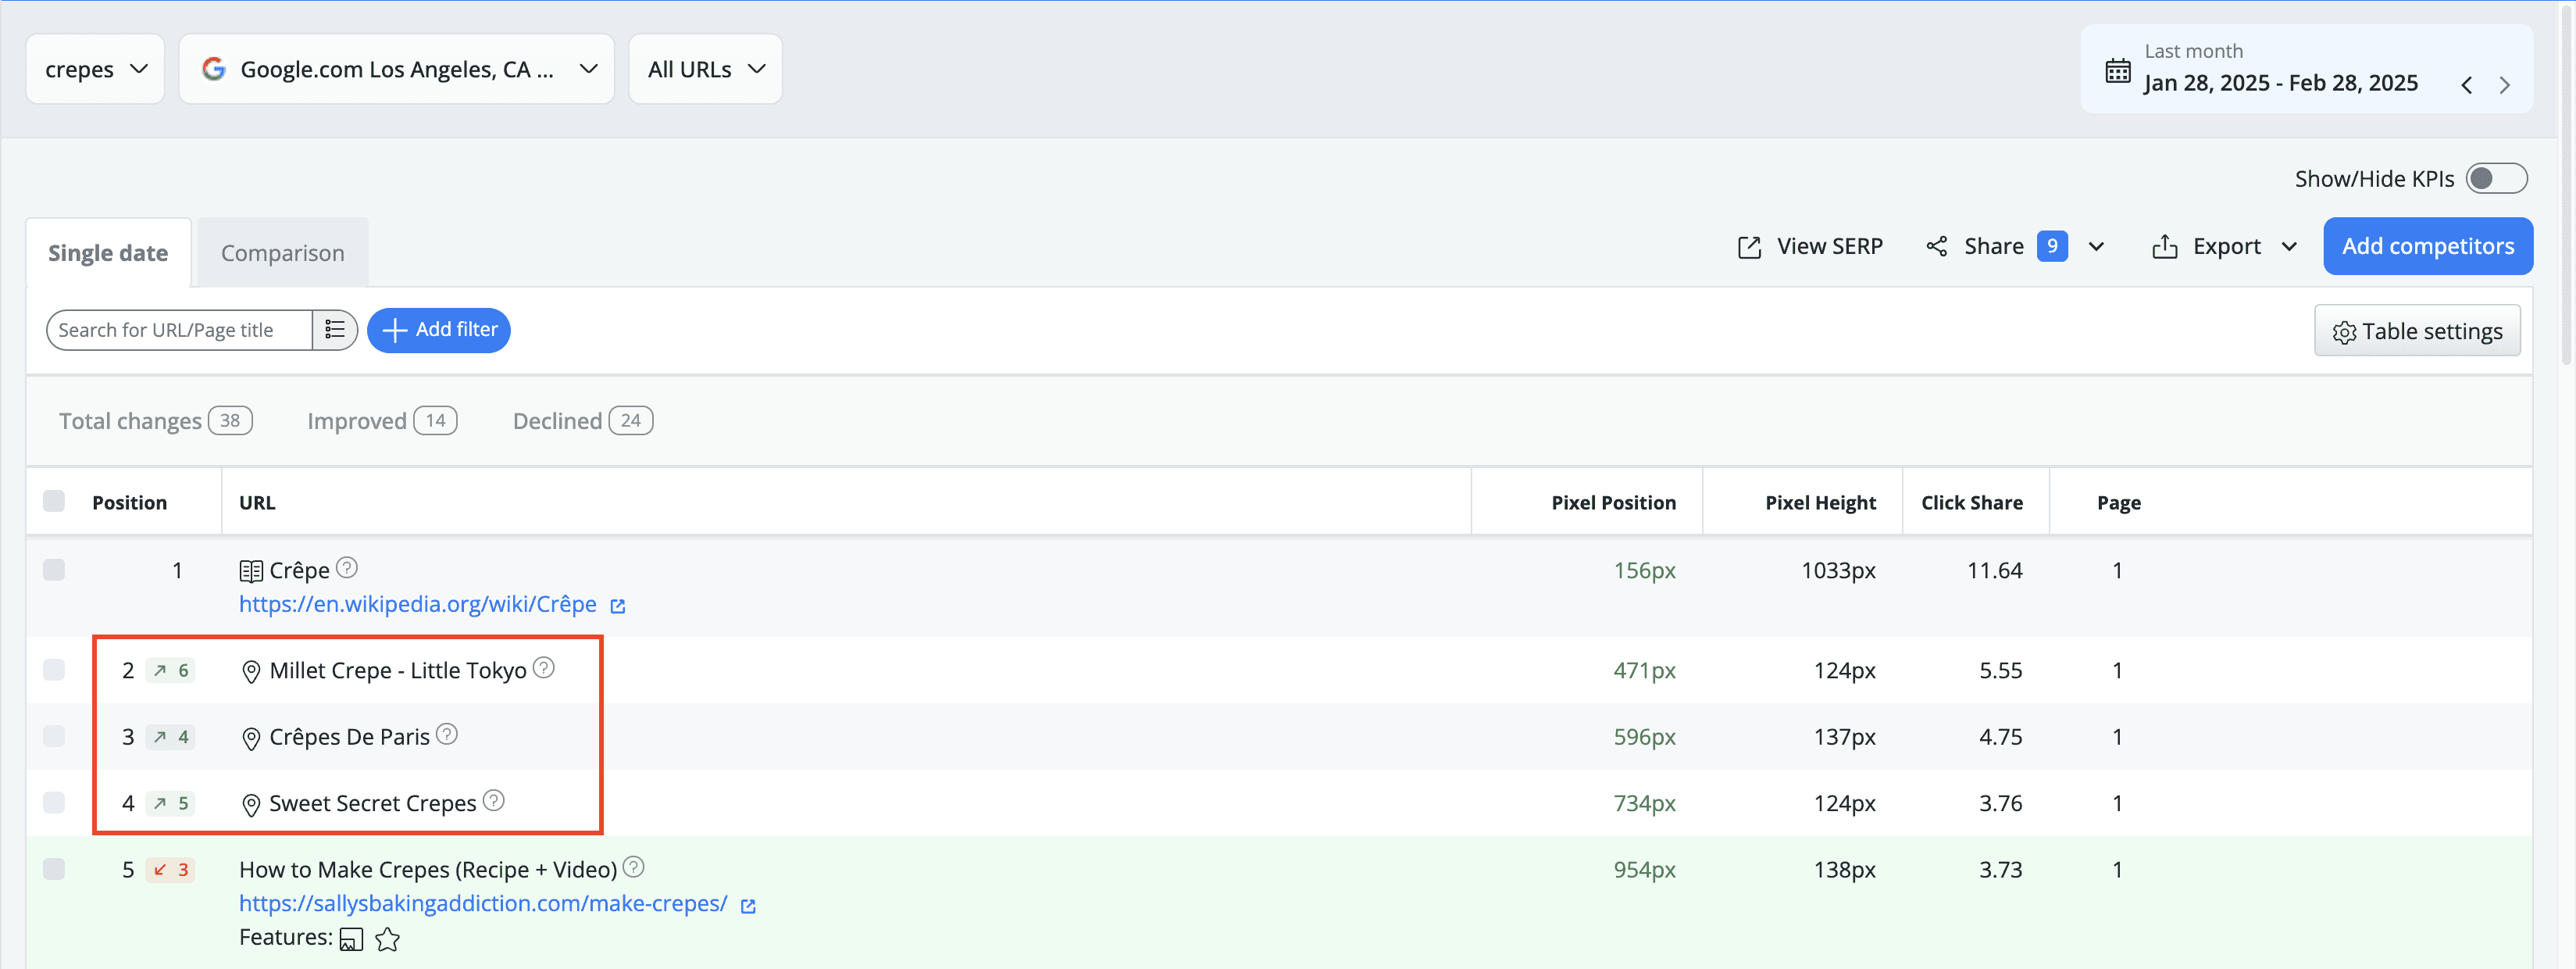Open the Export dropdown
This screenshot has width=2576, height=969.
click(2225, 247)
